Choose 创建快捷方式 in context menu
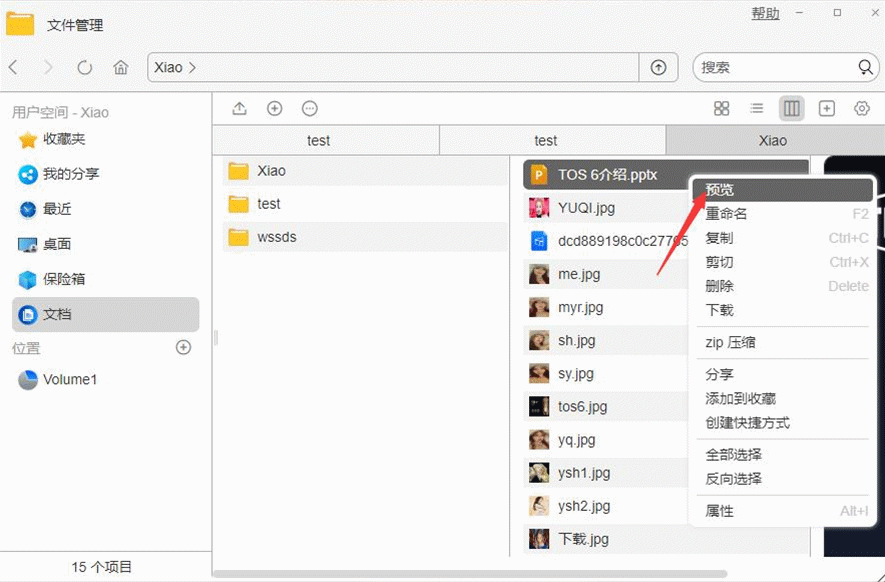Image resolution: width=885 pixels, height=582 pixels. coord(782,423)
